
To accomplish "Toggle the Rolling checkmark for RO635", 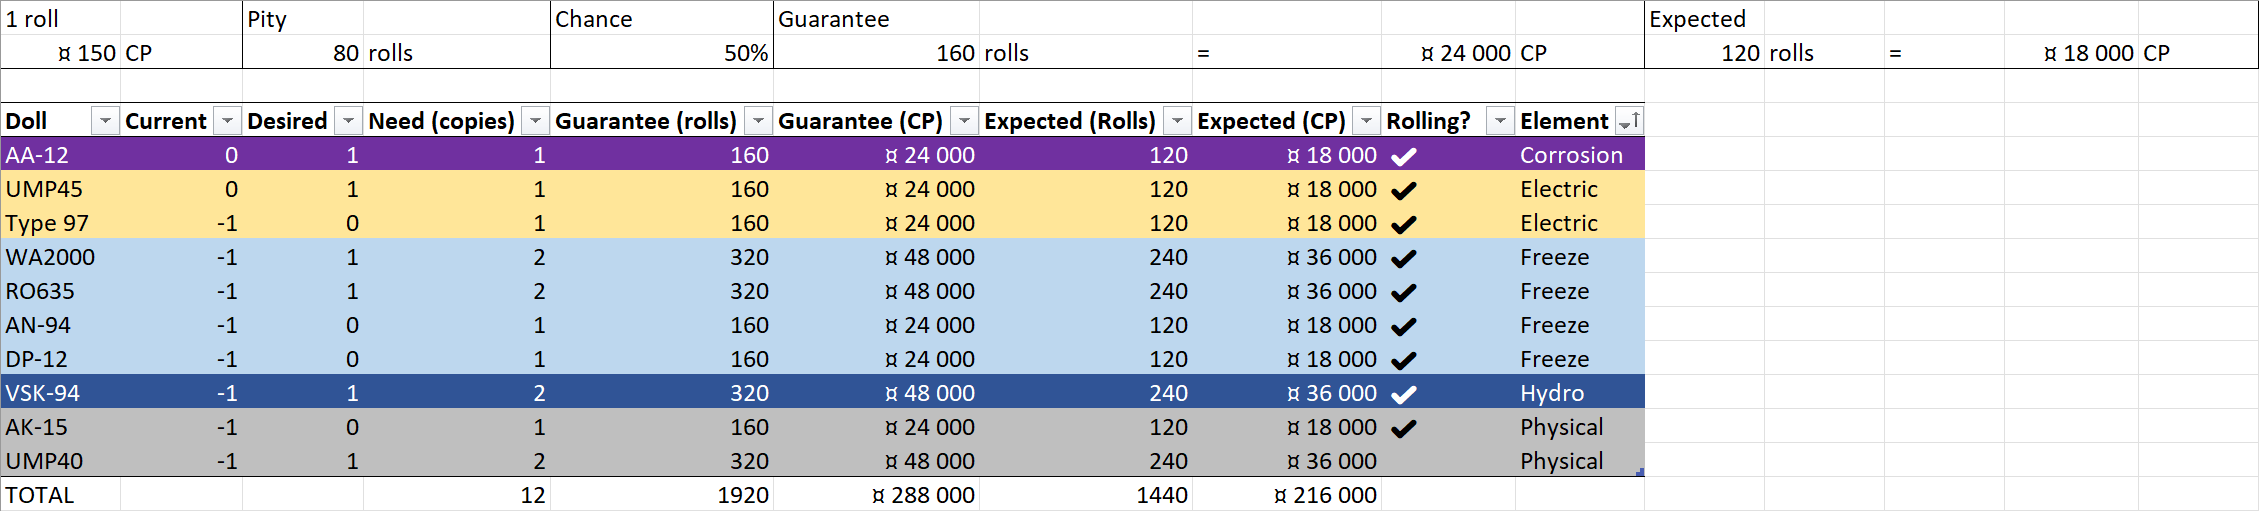I will pyautogui.click(x=1404, y=292).
